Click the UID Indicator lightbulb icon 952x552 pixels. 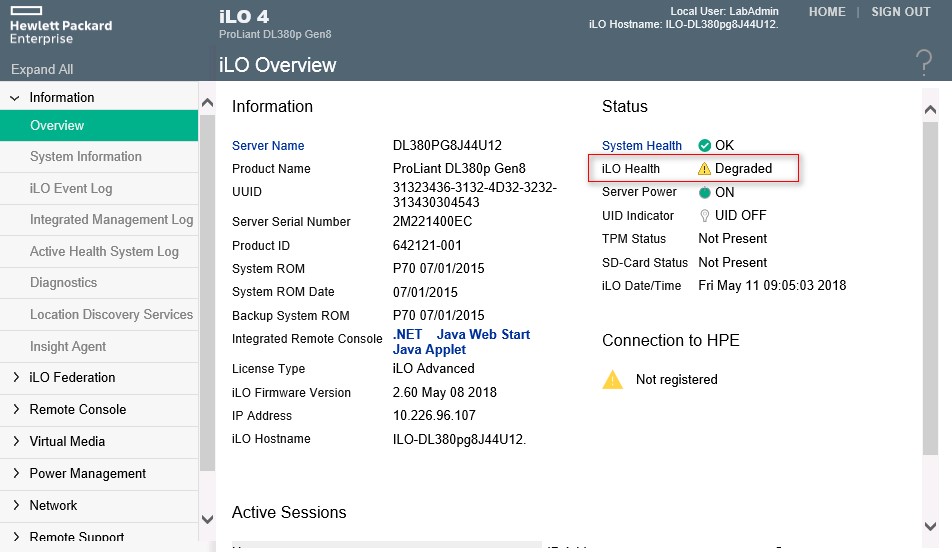click(704, 215)
